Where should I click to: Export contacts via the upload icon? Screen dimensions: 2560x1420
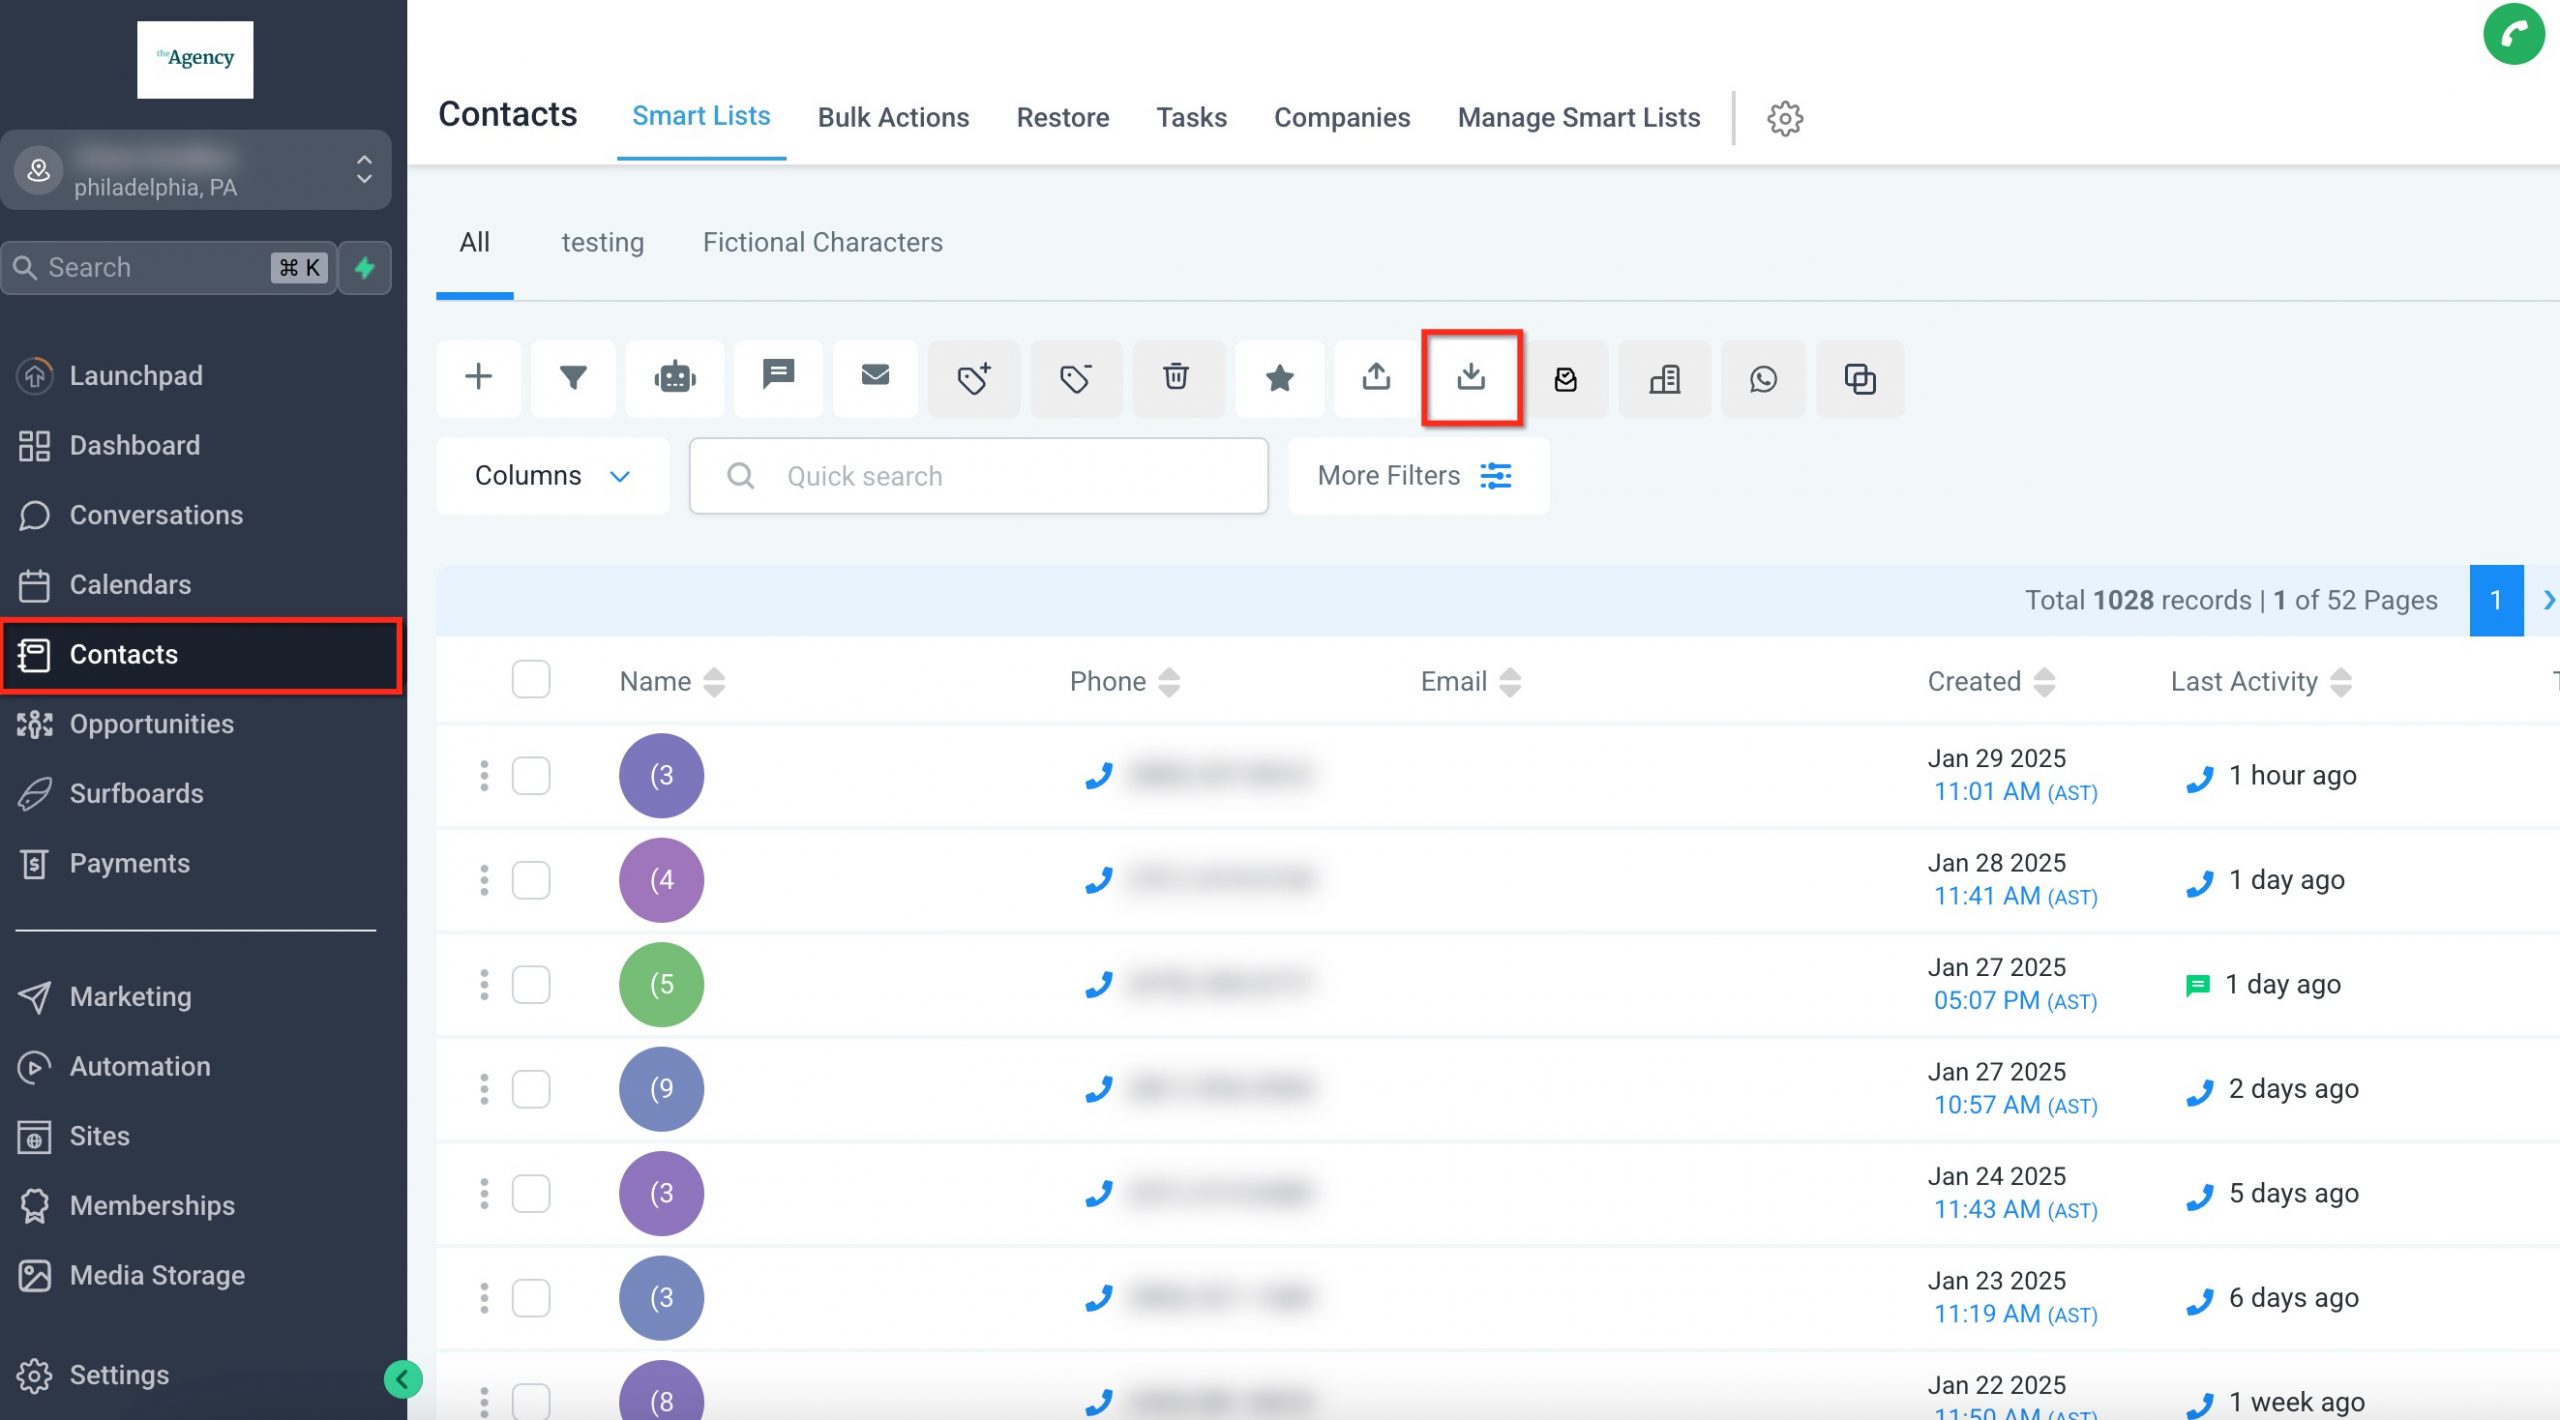[1376, 378]
